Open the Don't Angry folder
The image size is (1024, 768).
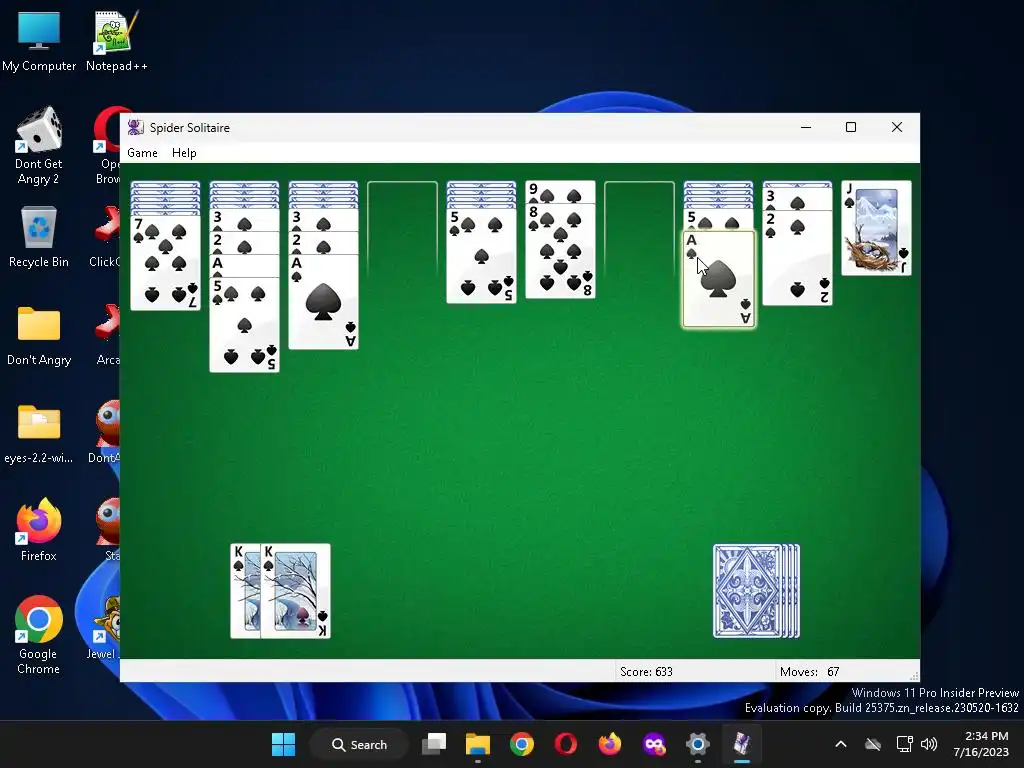pyautogui.click(x=39, y=334)
